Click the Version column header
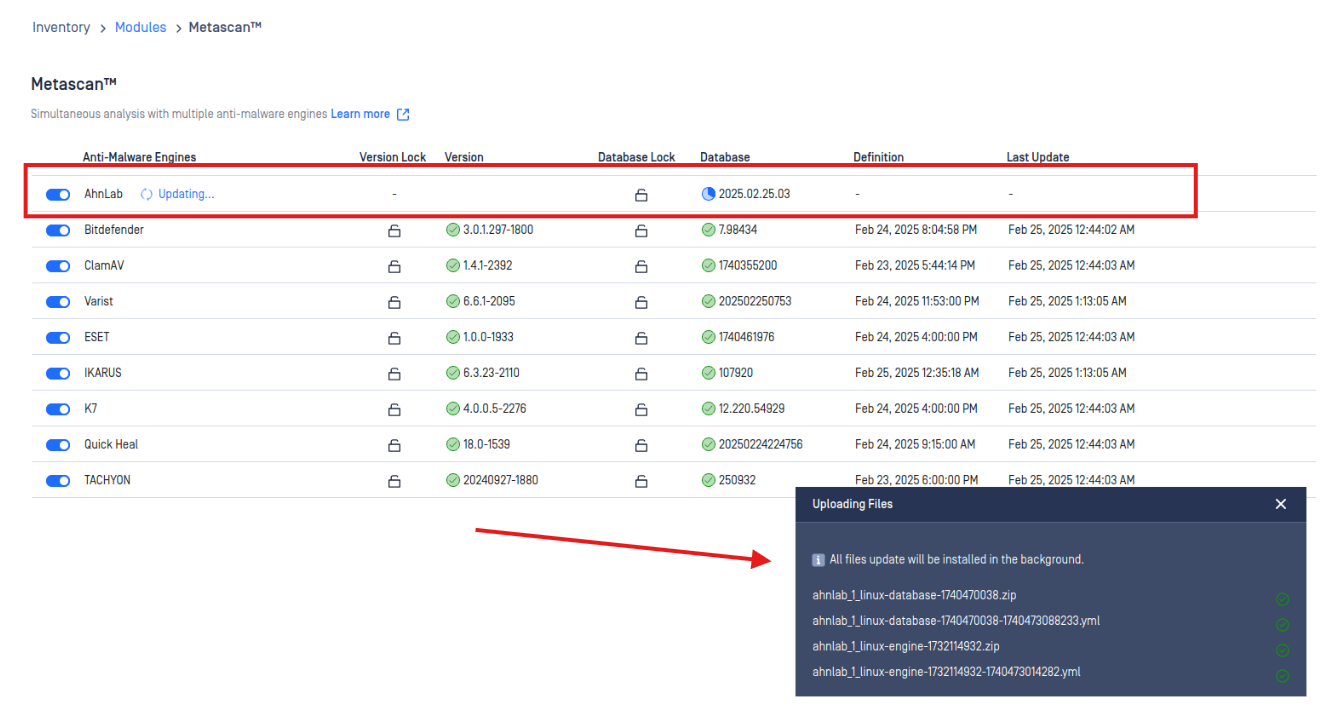This screenshot has width=1324, height=711. [x=464, y=157]
